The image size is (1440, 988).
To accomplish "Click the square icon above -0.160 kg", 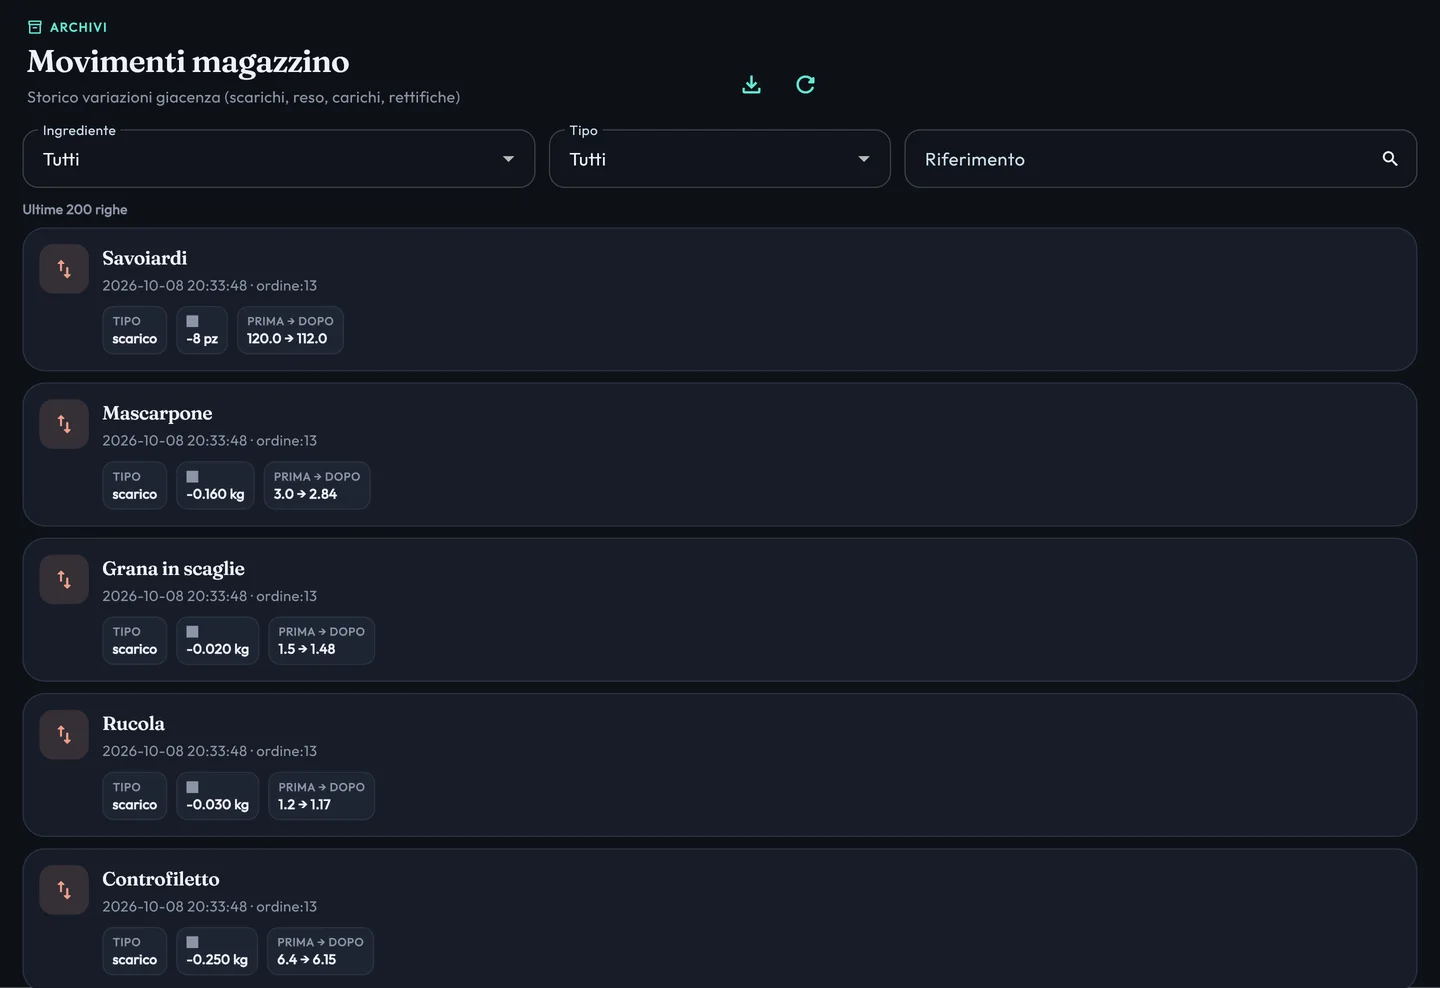I will click(x=193, y=476).
